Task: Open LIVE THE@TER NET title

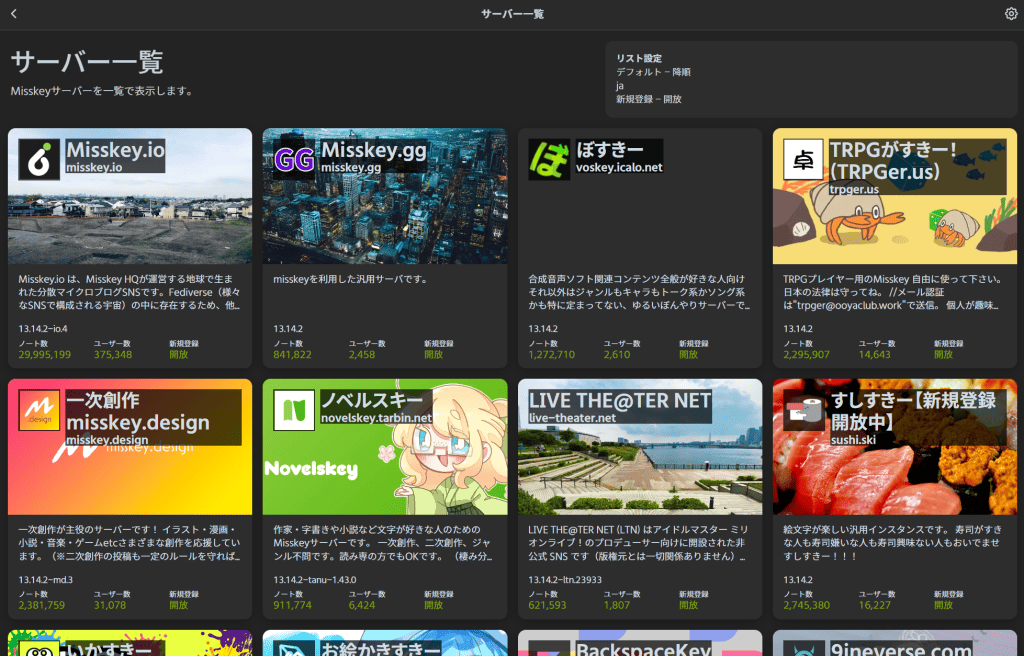Action: coord(619,401)
